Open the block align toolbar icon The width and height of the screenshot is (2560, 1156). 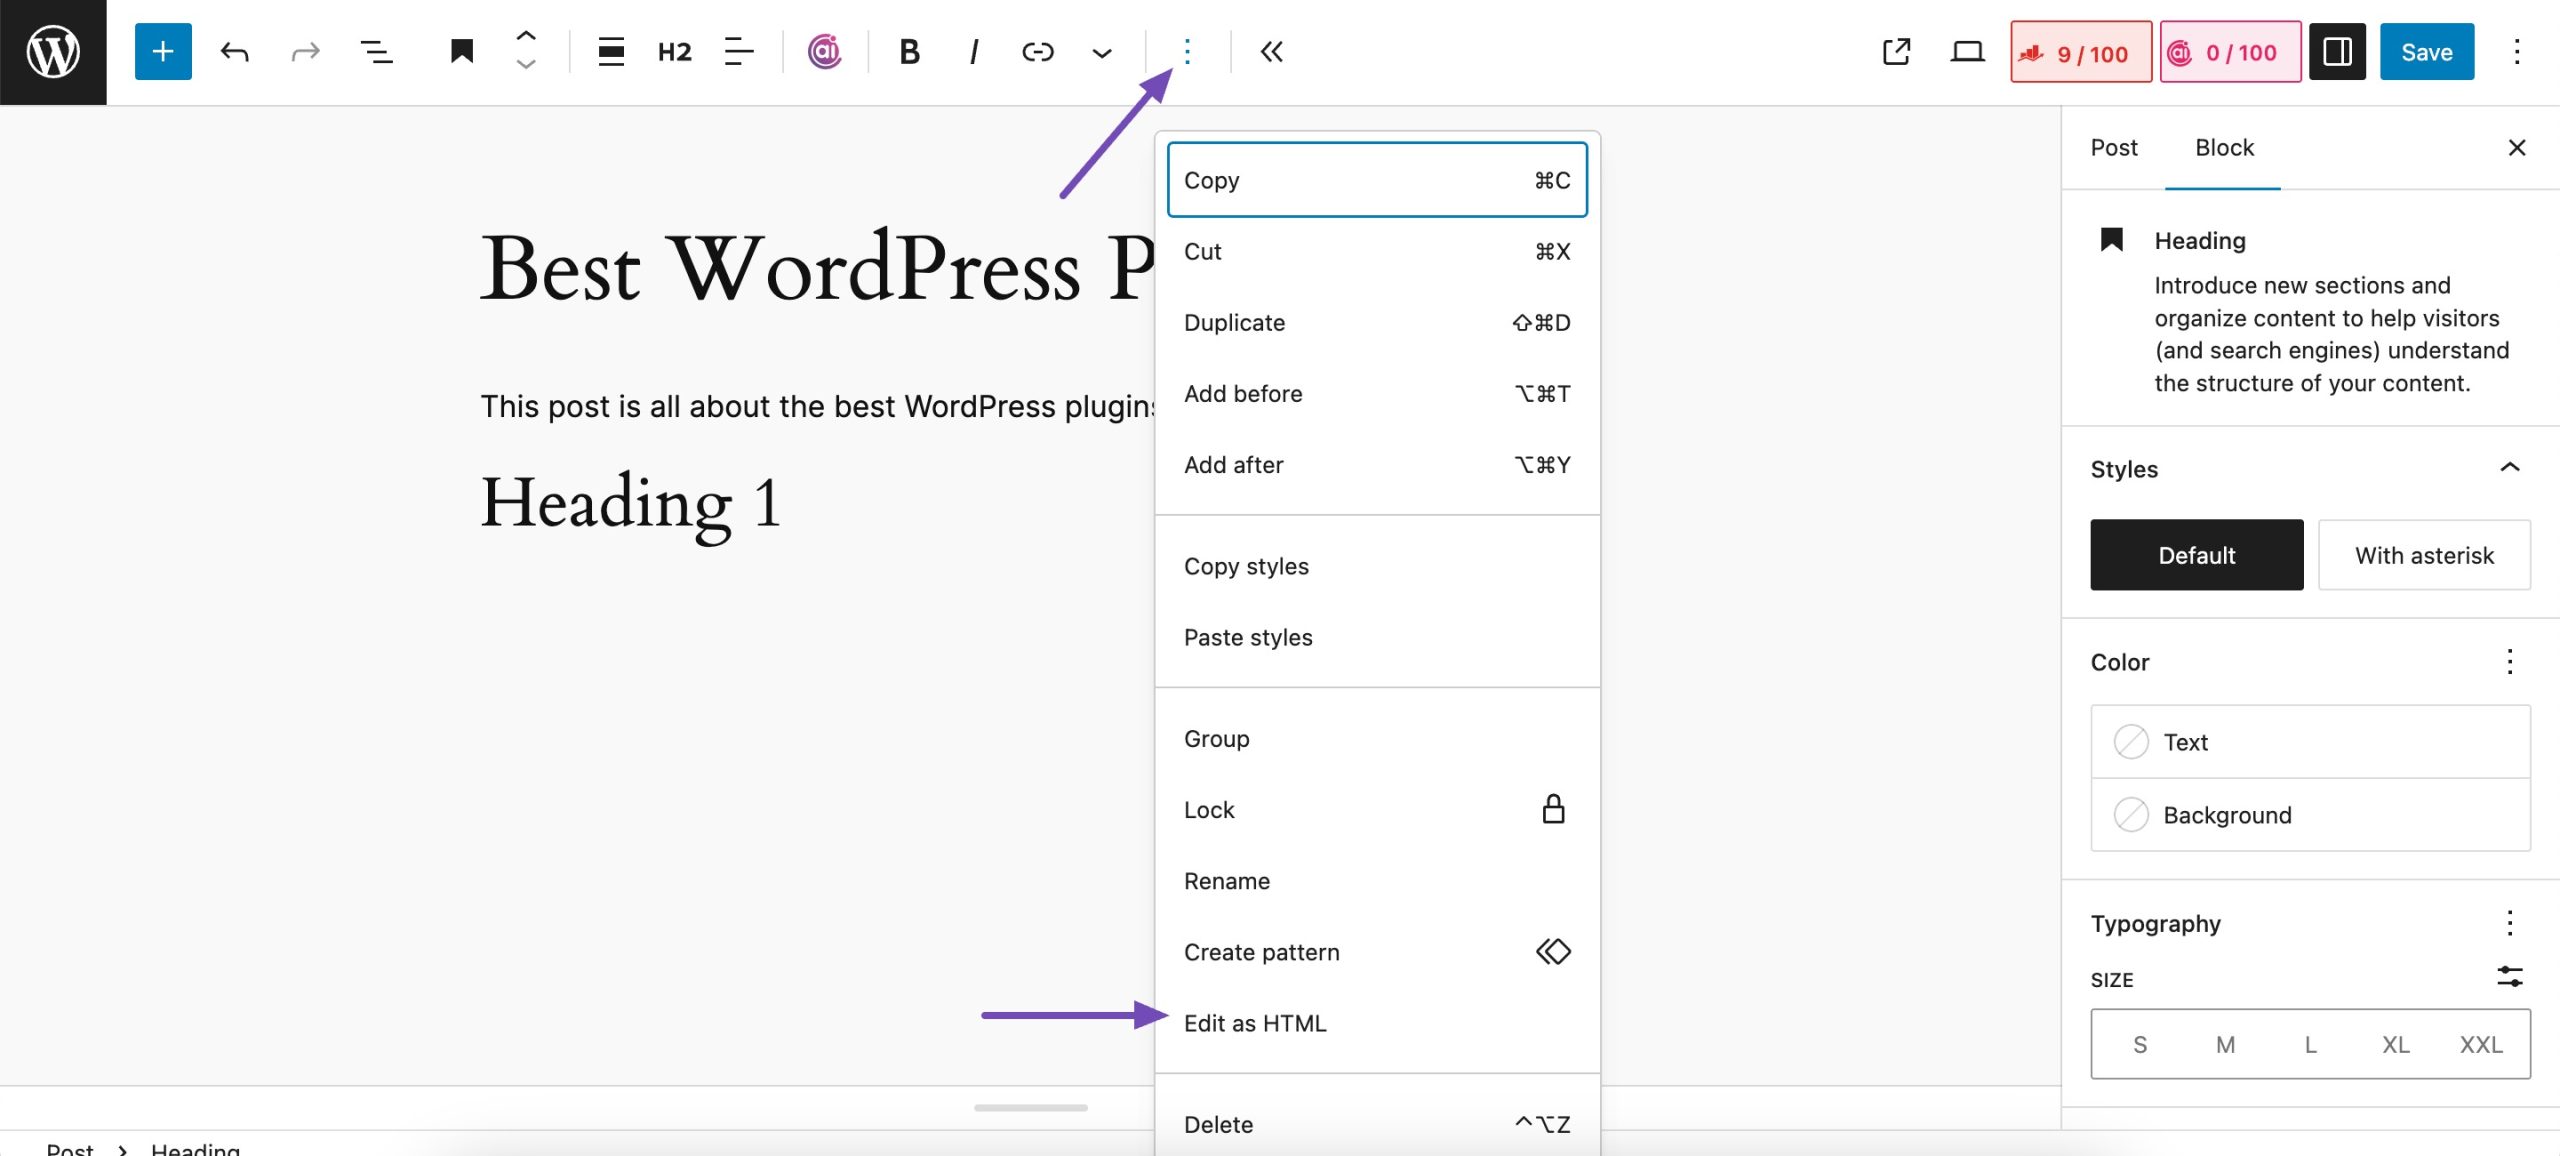tap(611, 52)
